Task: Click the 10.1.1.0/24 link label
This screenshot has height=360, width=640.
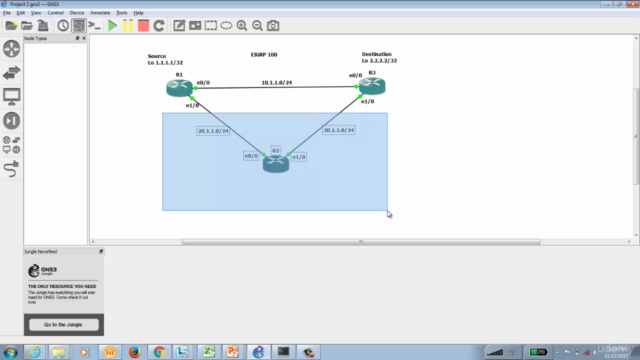Action: pyautogui.click(x=277, y=82)
